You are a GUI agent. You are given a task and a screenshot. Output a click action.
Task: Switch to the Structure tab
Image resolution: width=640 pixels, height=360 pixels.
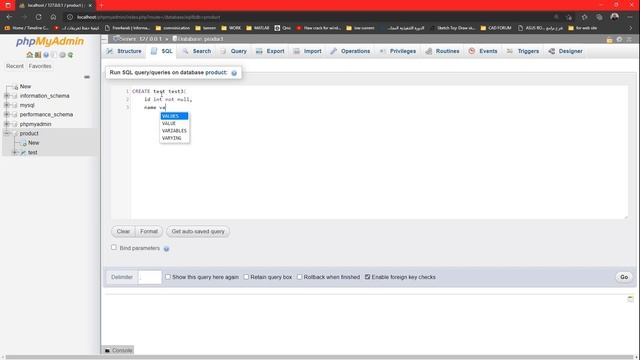(124, 51)
